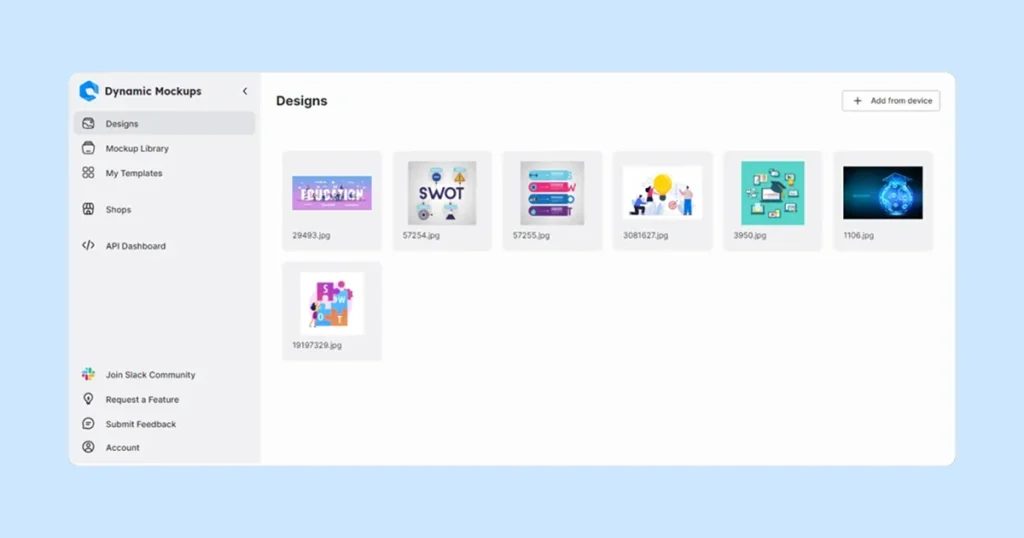Open the 19197329.jpg puzzle design thumbnail
Image resolution: width=1024 pixels, height=538 pixels.
coord(332,303)
